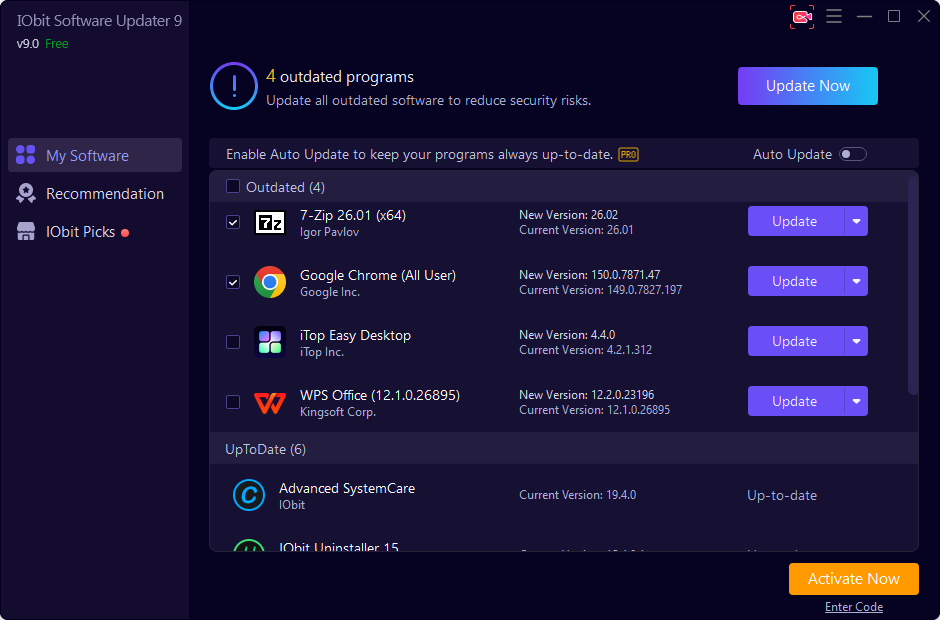Uncheck the 7-Zip 26.01 checkbox
The width and height of the screenshot is (940, 620).
point(233,222)
